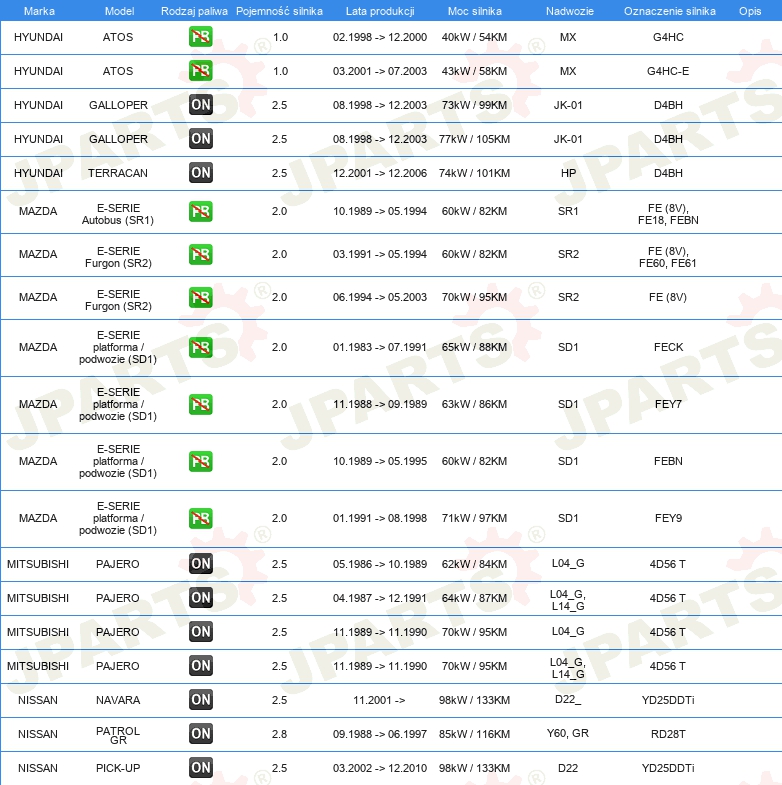
Task: Click production dates 04.1987 -> 12.1991
Action: coord(379,598)
